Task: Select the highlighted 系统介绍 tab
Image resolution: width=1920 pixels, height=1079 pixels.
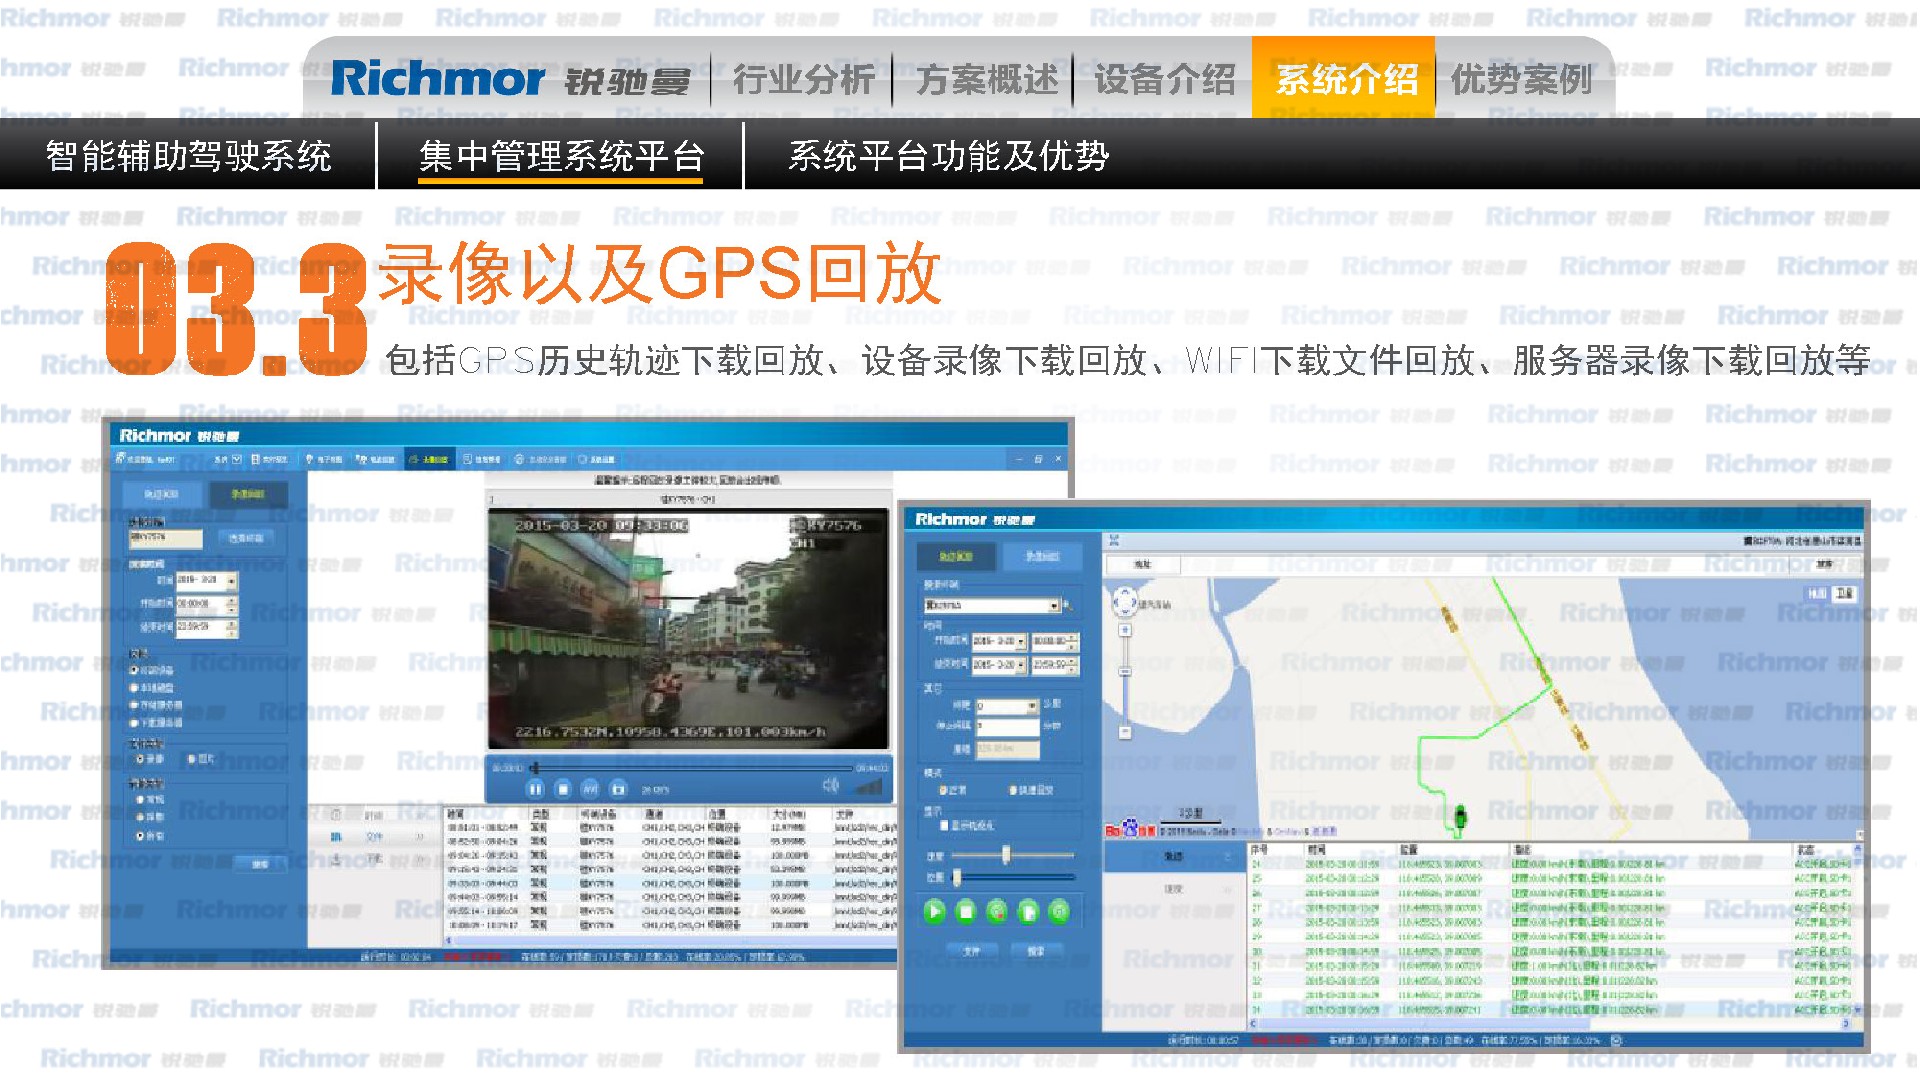Action: tap(1345, 79)
